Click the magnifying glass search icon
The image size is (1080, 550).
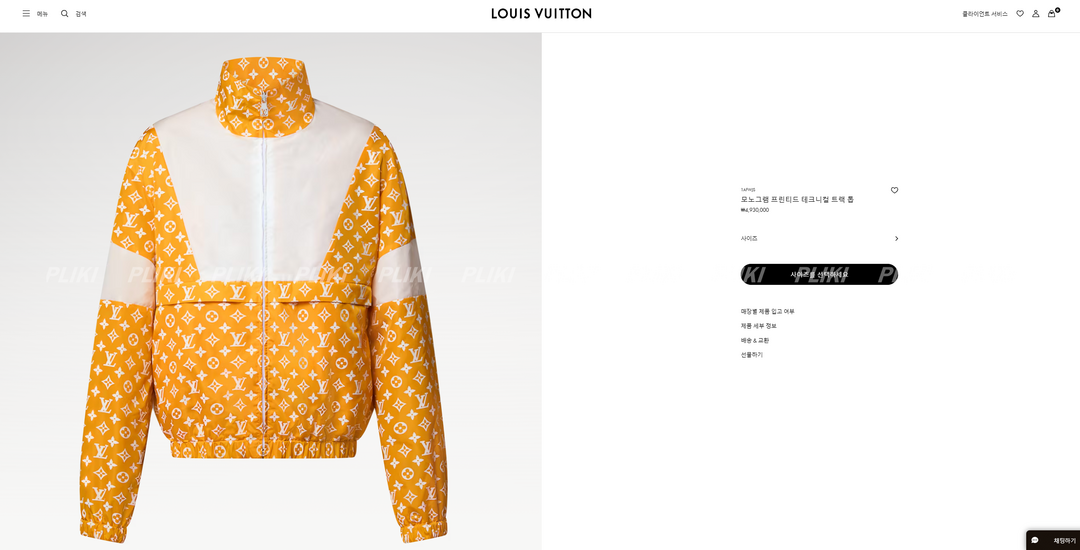(x=65, y=13)
